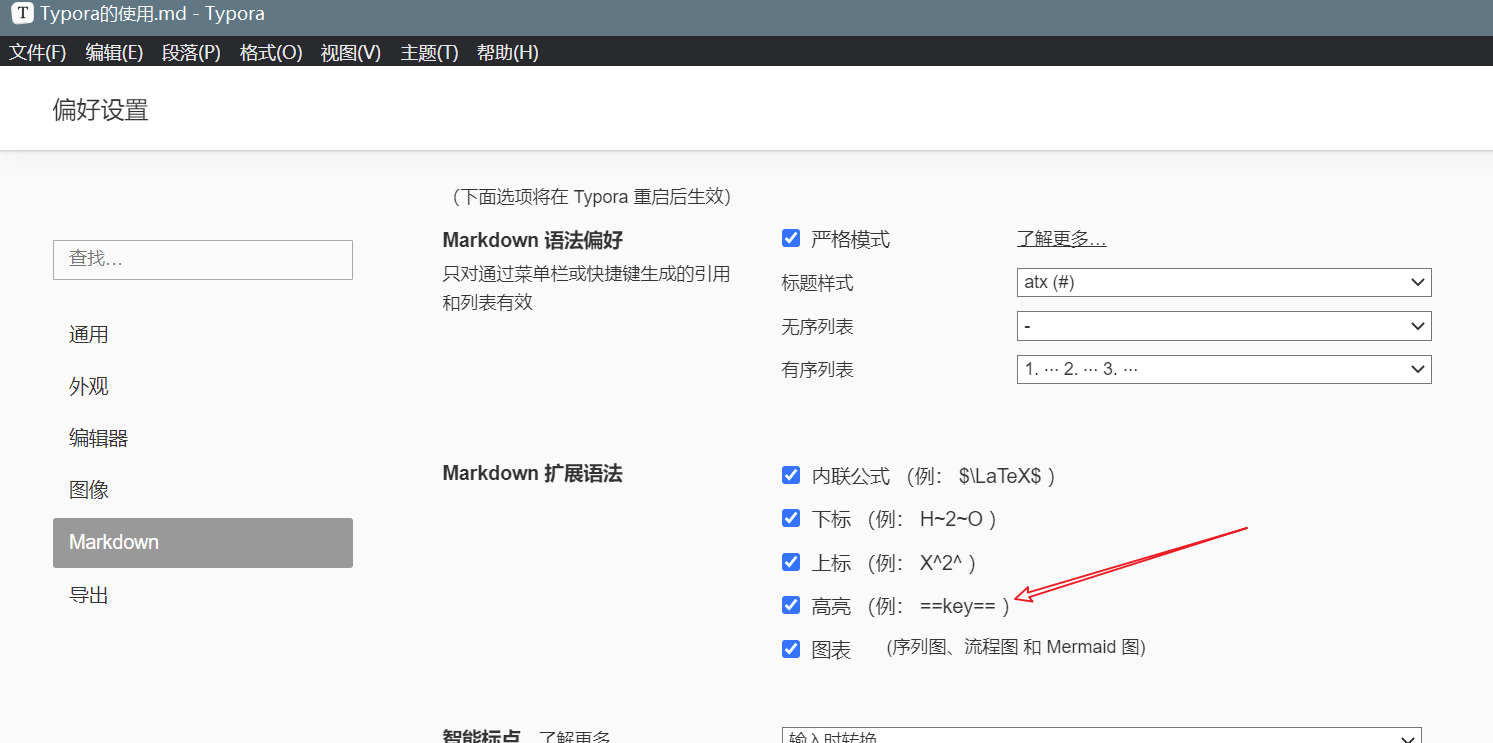The height and width of the screenshot is (743, 1493).
Task: Open the 标题样式 dropdown showing atx (#)
Action: (1224, 282)
